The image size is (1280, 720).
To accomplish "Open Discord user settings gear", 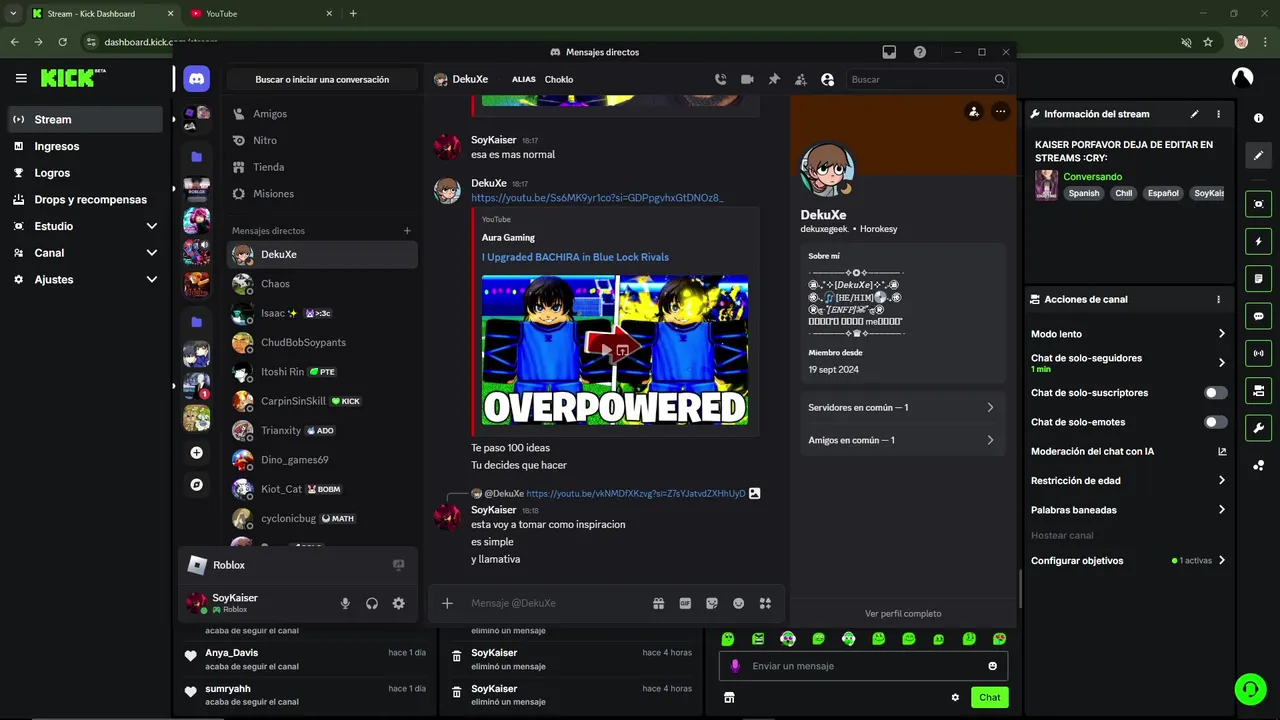I will click(398, 603).
